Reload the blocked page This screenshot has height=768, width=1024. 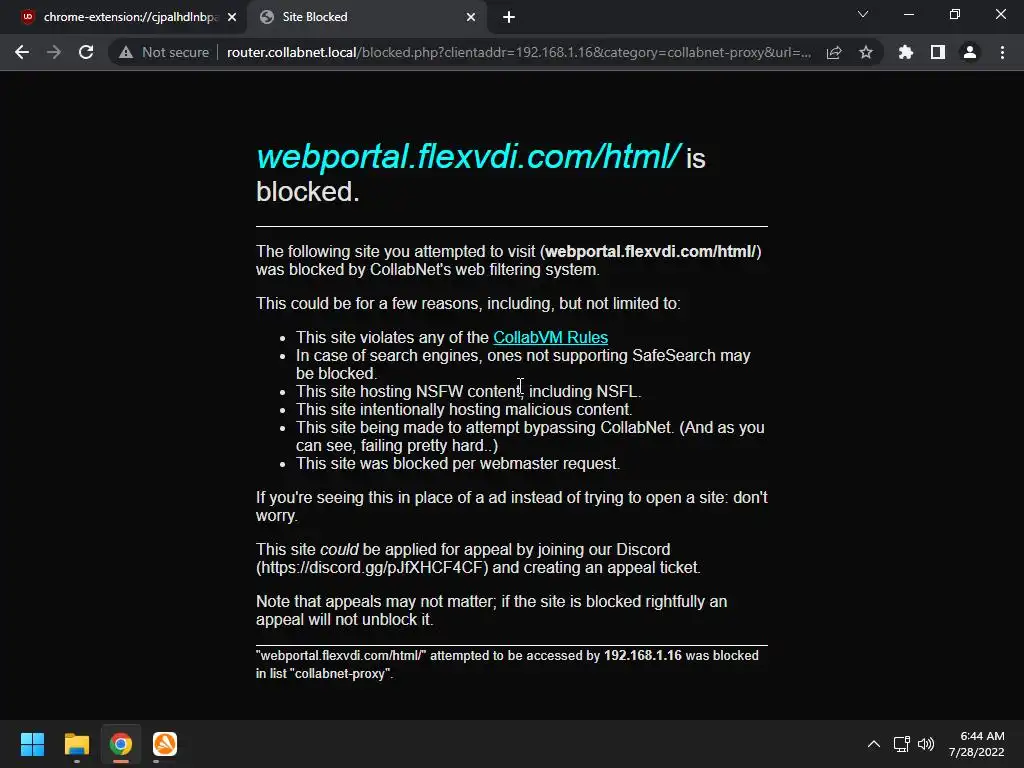[x=86, y=52]
